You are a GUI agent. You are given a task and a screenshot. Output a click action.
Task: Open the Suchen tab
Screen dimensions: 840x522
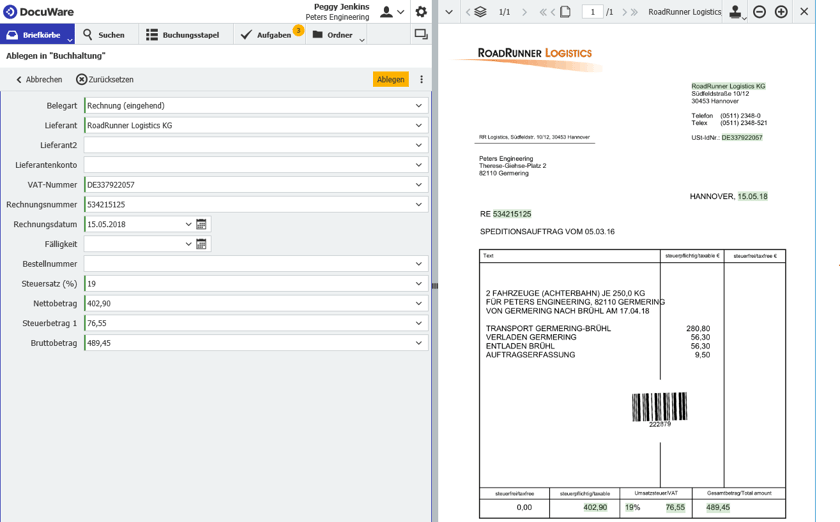(104, 35)
